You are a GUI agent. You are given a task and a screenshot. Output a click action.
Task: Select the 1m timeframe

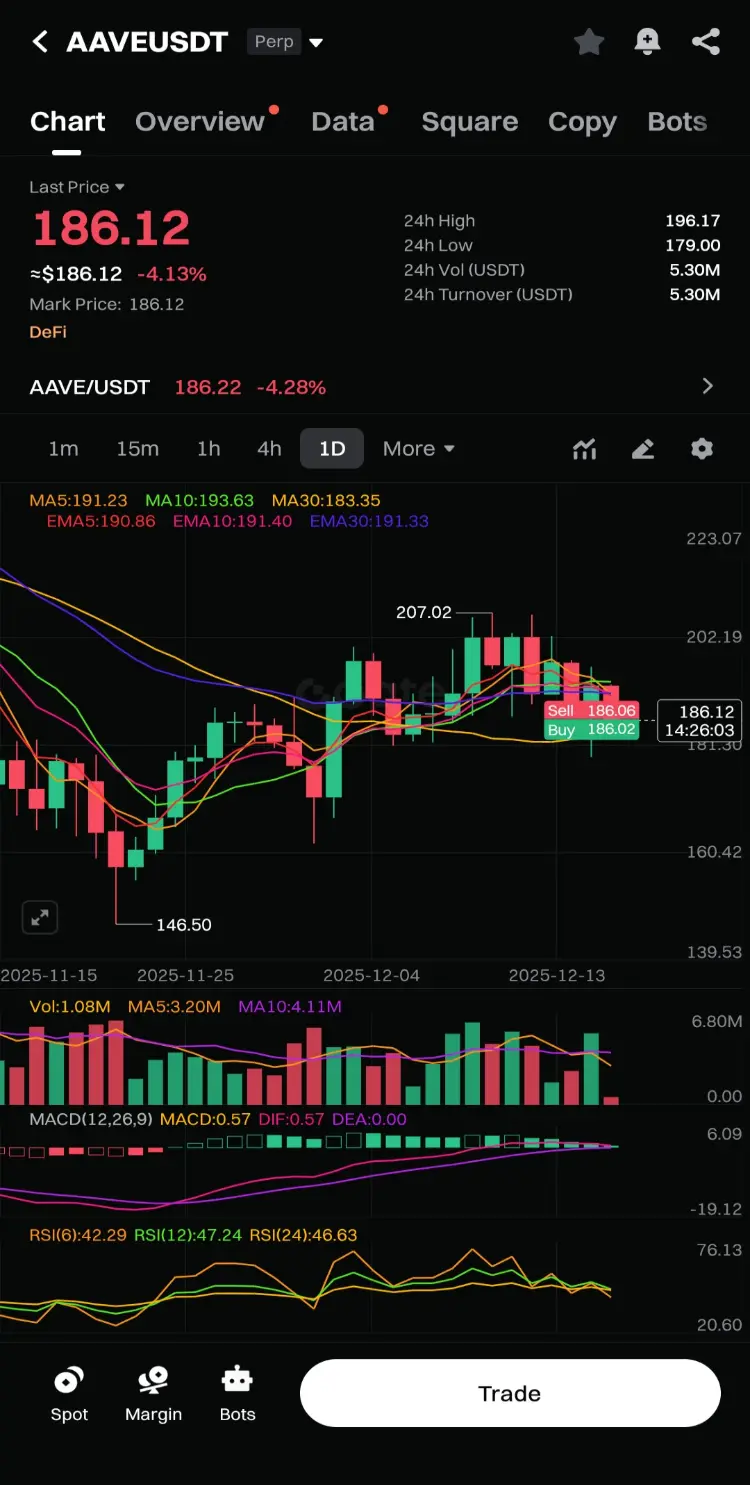(x=63, y=449)
